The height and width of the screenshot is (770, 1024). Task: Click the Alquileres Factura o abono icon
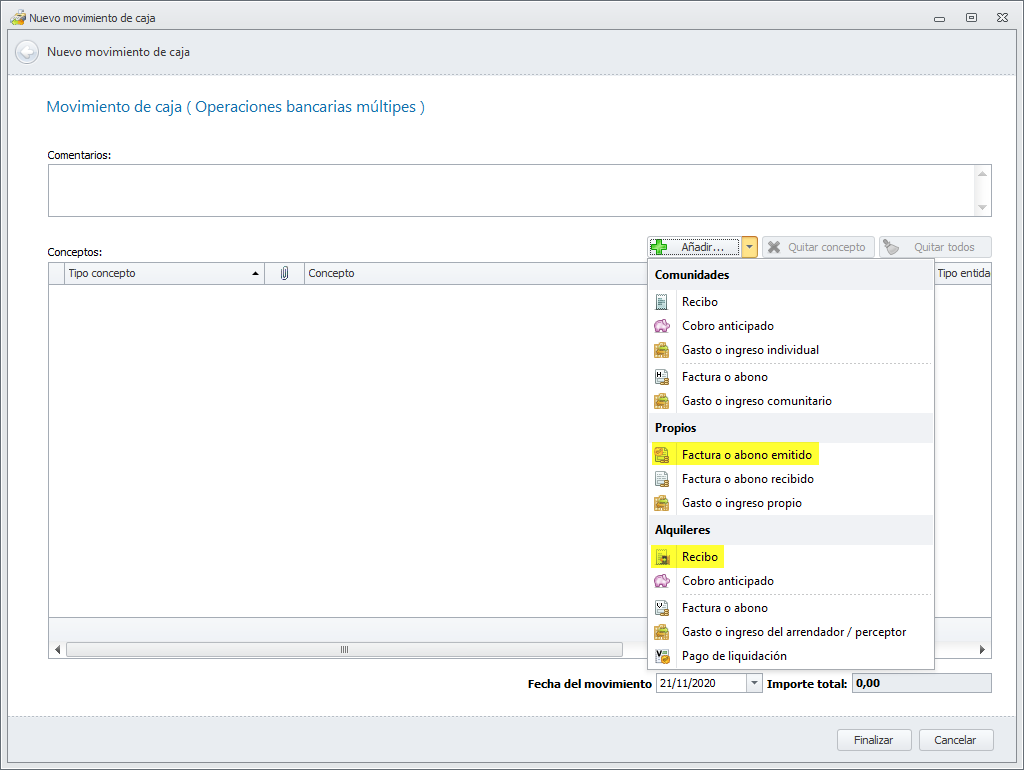tap(662, 608)
